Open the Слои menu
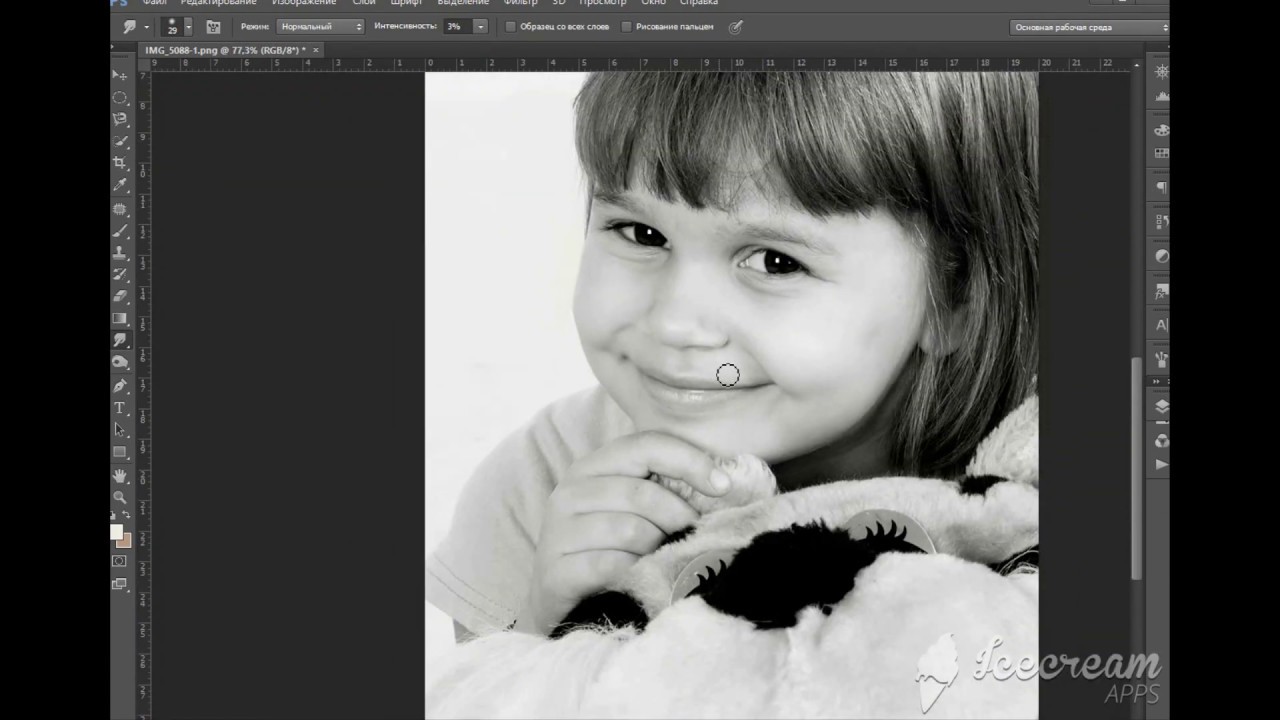1280x720 pixels. click(364, 3)
